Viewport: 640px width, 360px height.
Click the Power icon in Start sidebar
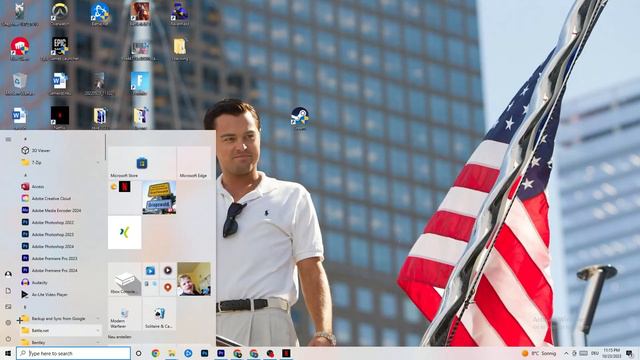click(x=8, y=339)
